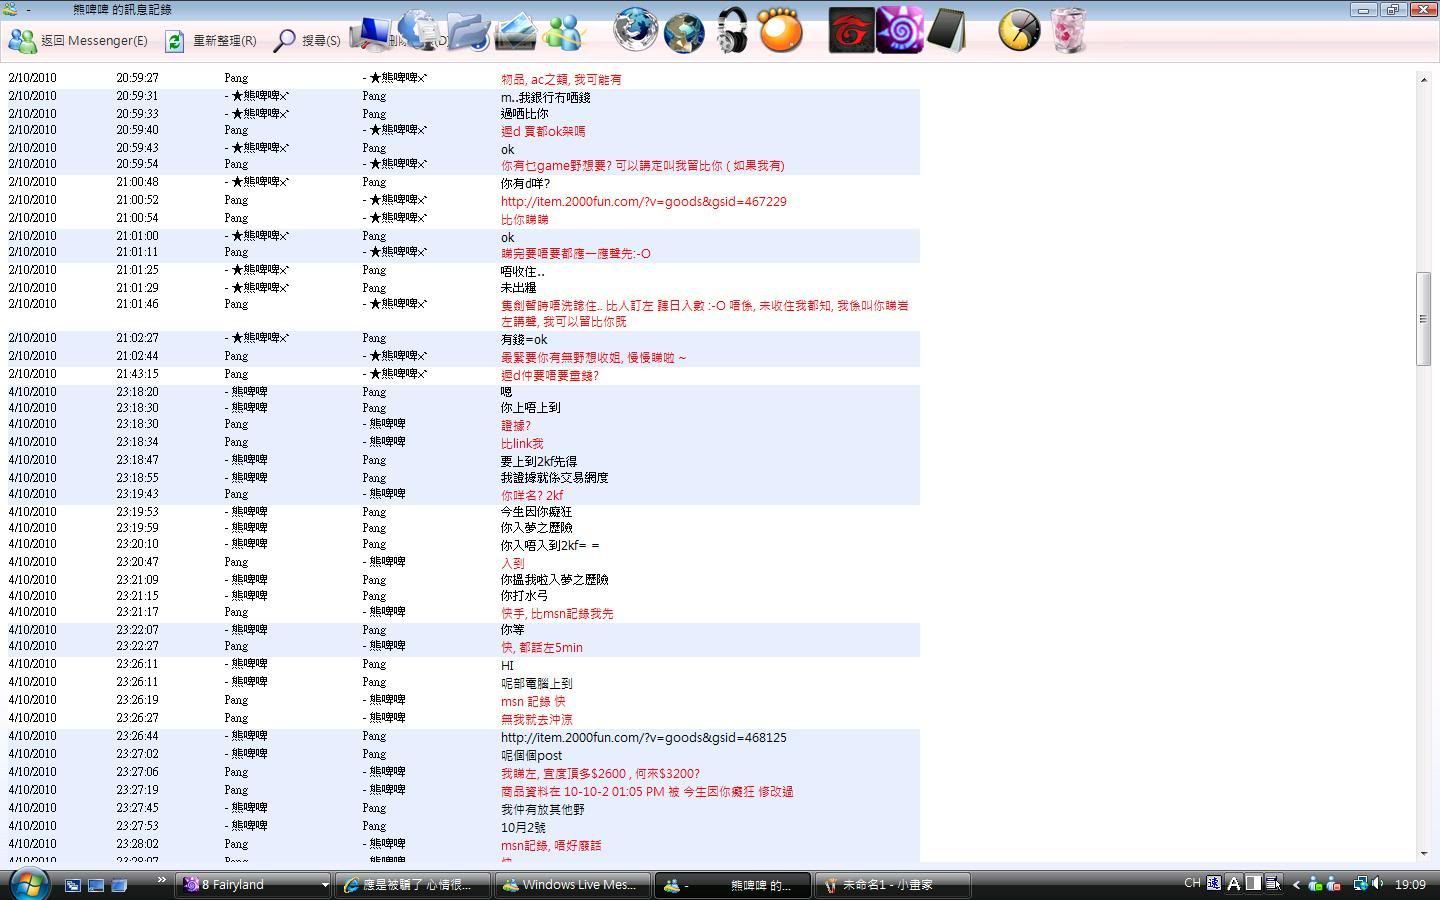Image resolution: width=1440 pixels, height=900 pixels.
Task: Open the black notepad dock icon
Action: [946, 31]
